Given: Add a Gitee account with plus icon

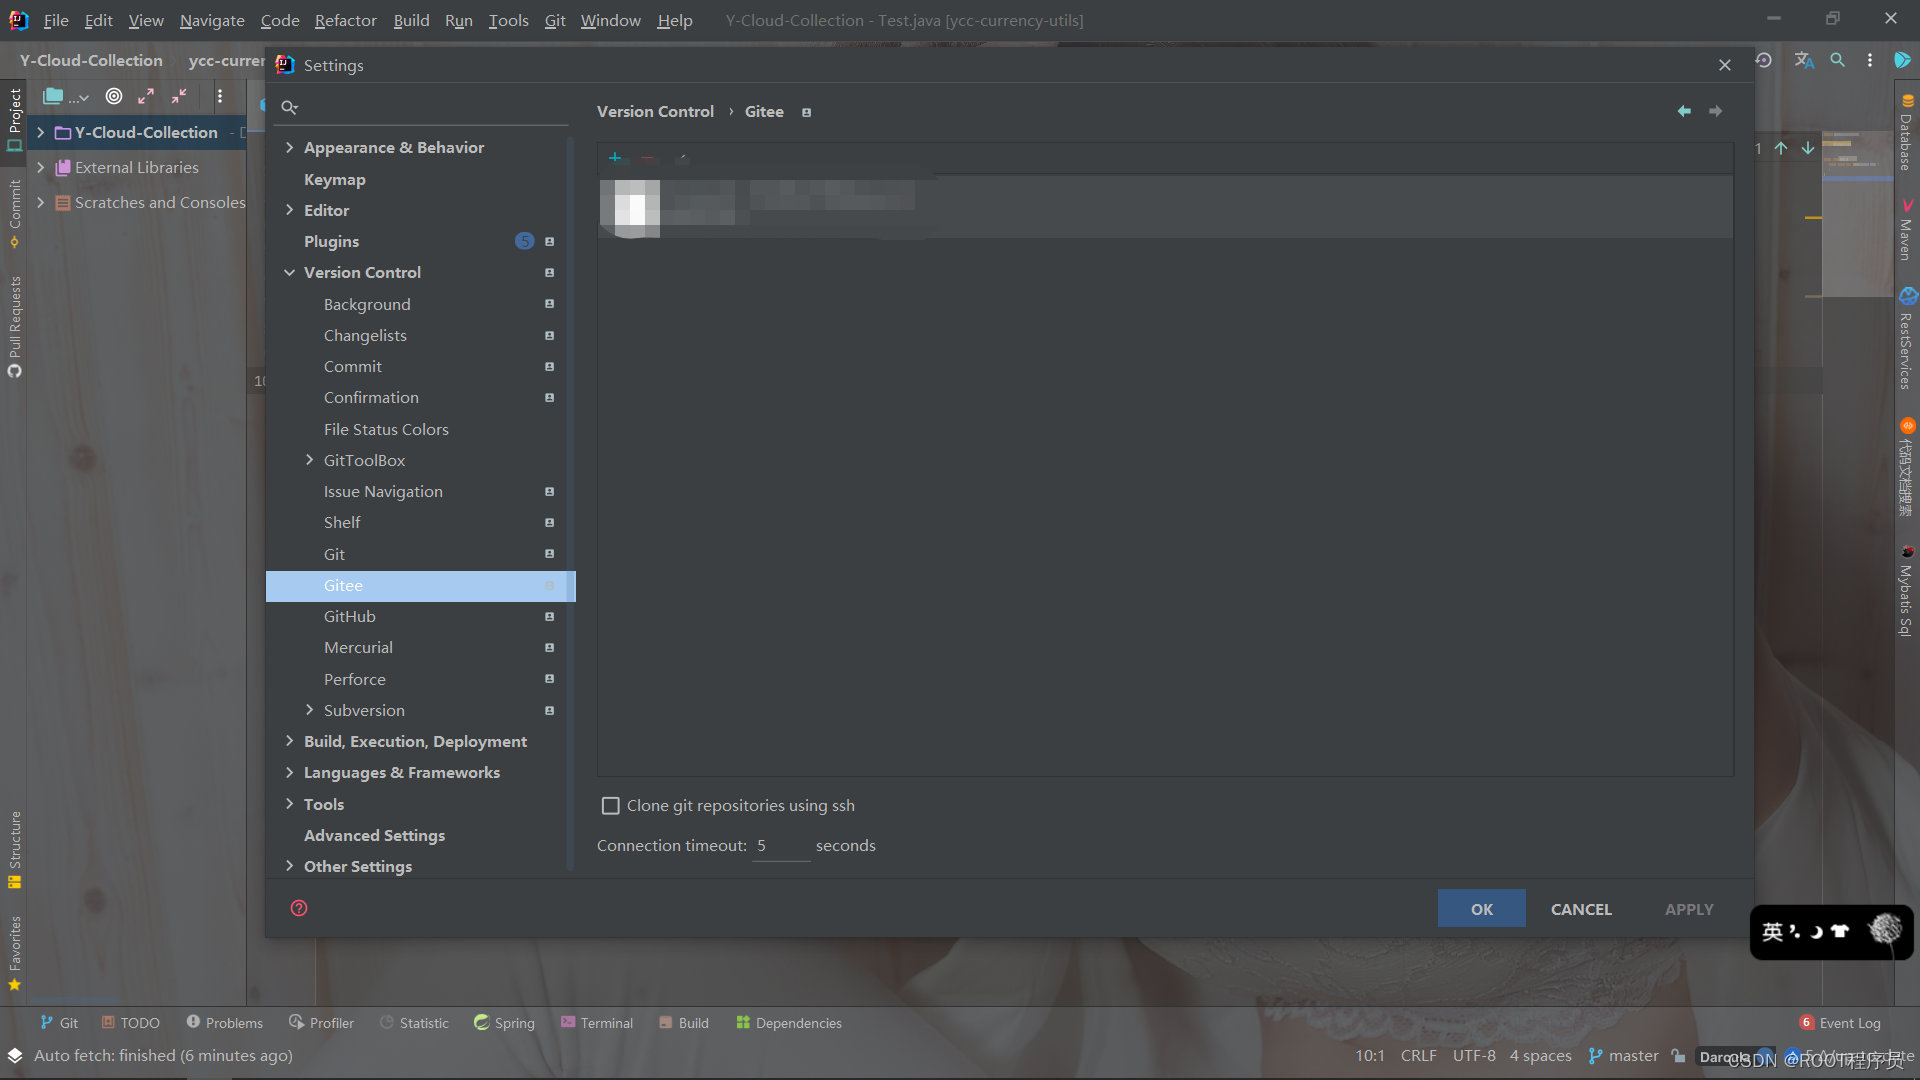Looking at the screenshot, I should pyautogui.click(x=615, y=158).
